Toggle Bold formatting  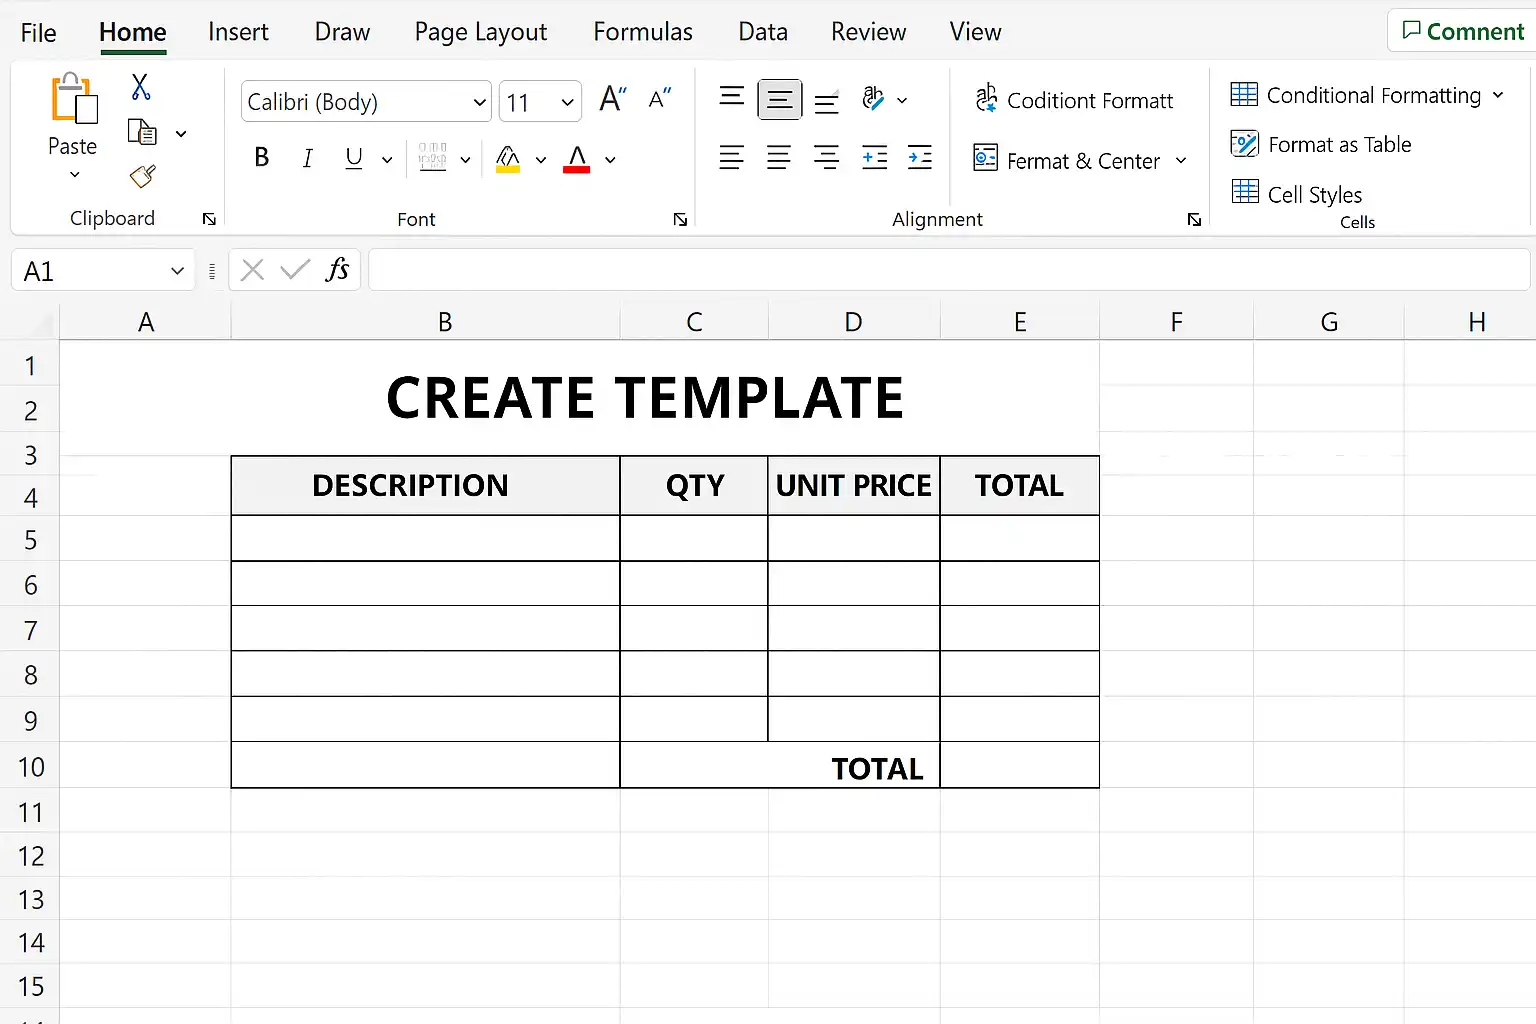[x=262, y=157]
